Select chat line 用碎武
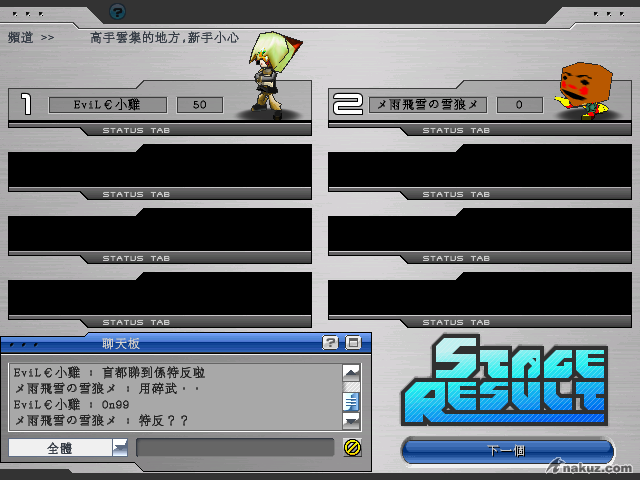640x480 pixels. pyautogui.click(x=158, y=389)
